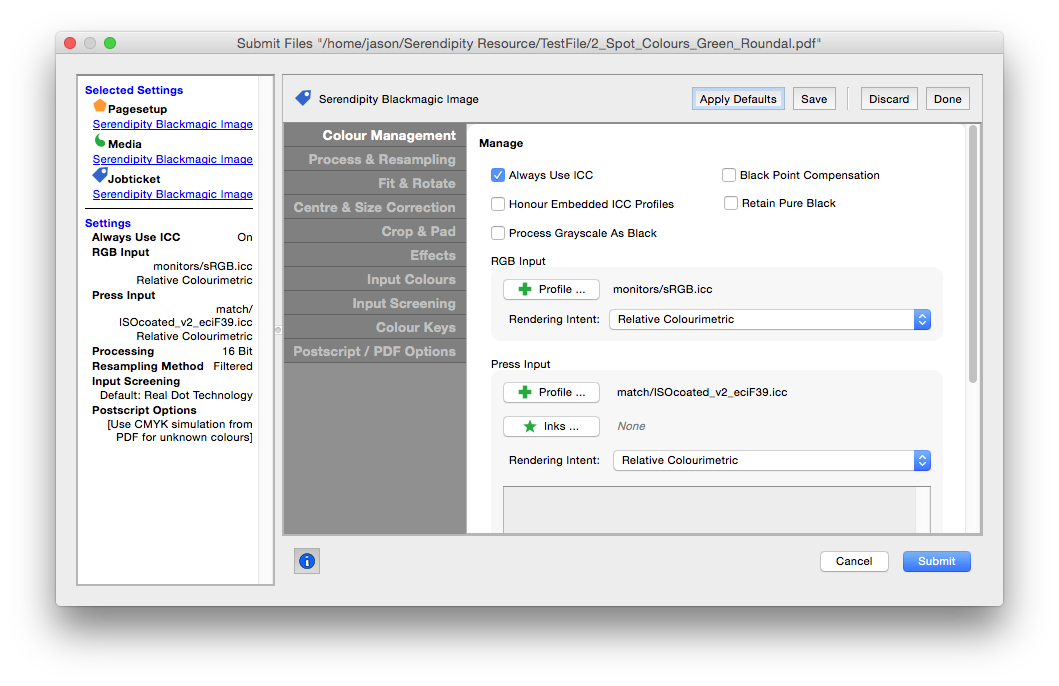Toggle Honour Embedded ICC Profiles checkbox

pos(498,204)
